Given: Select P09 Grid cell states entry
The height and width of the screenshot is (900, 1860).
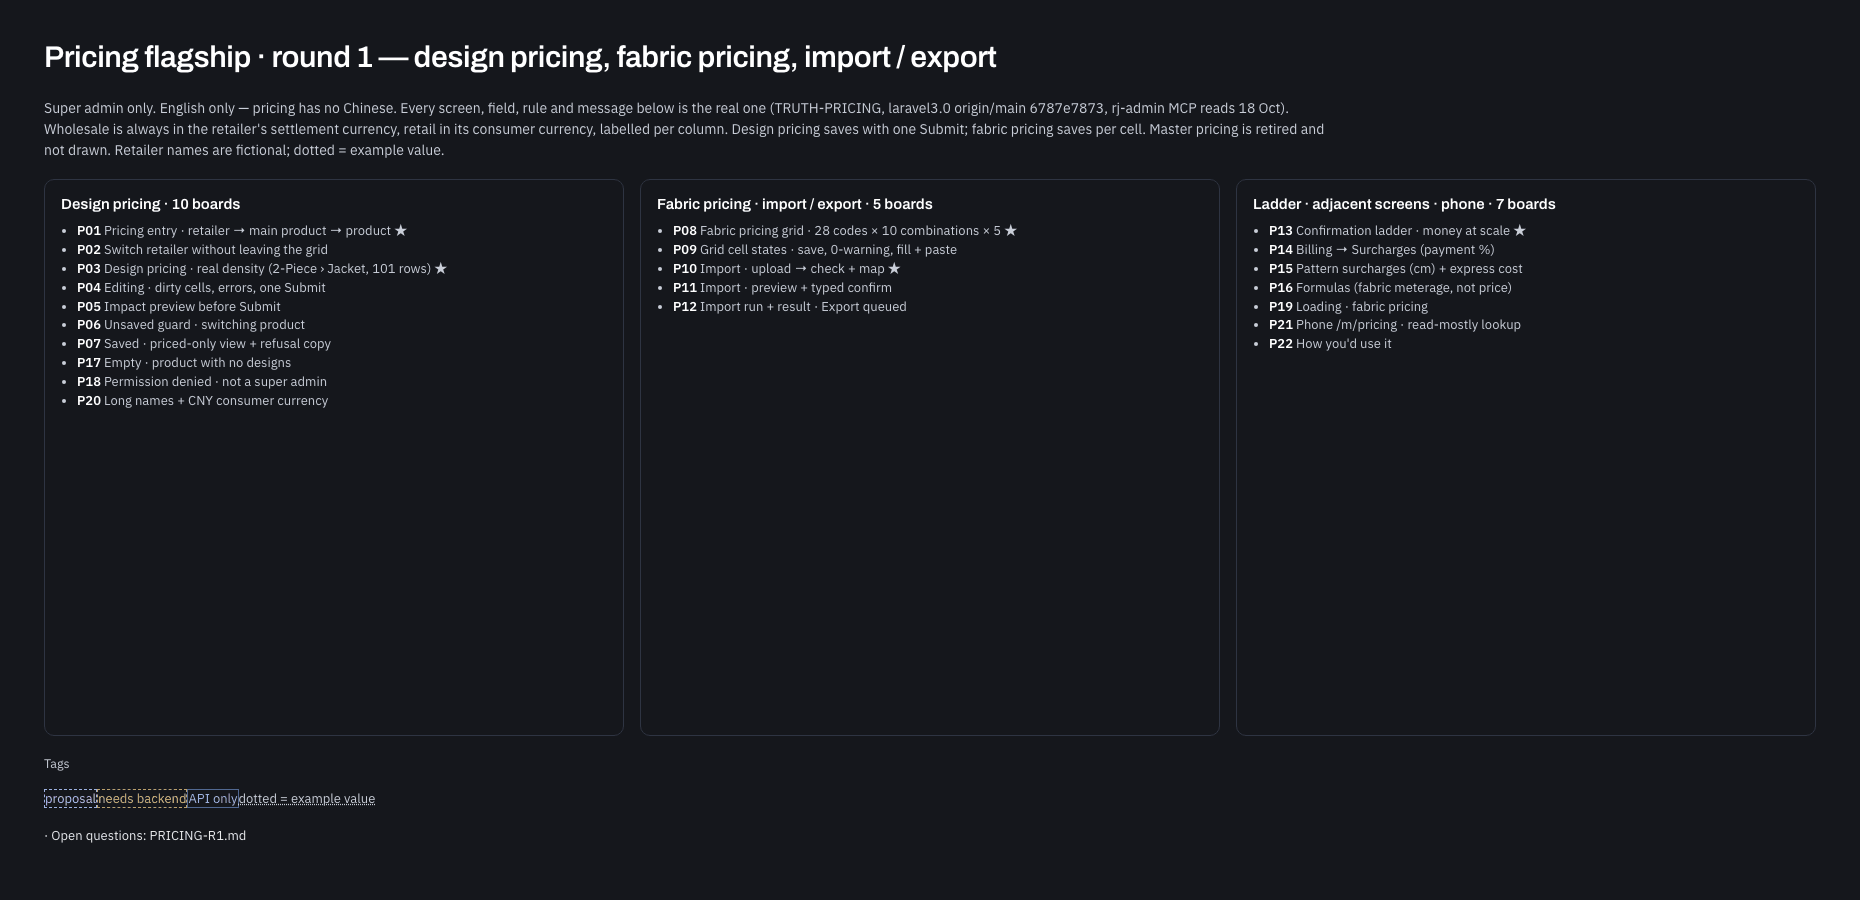Looking at the screenshot, I should pos(815,250).
